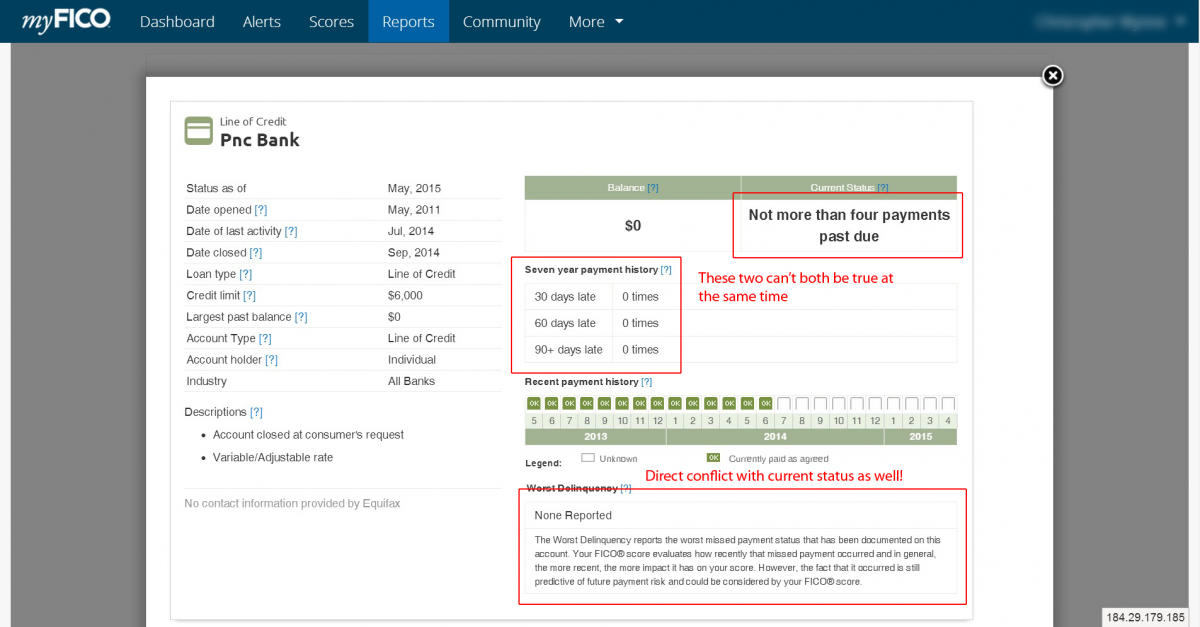Screen dimensions: 1200x627
Task: Show help for Loan type
Action: pyautogui.click(x=245, y=274)
